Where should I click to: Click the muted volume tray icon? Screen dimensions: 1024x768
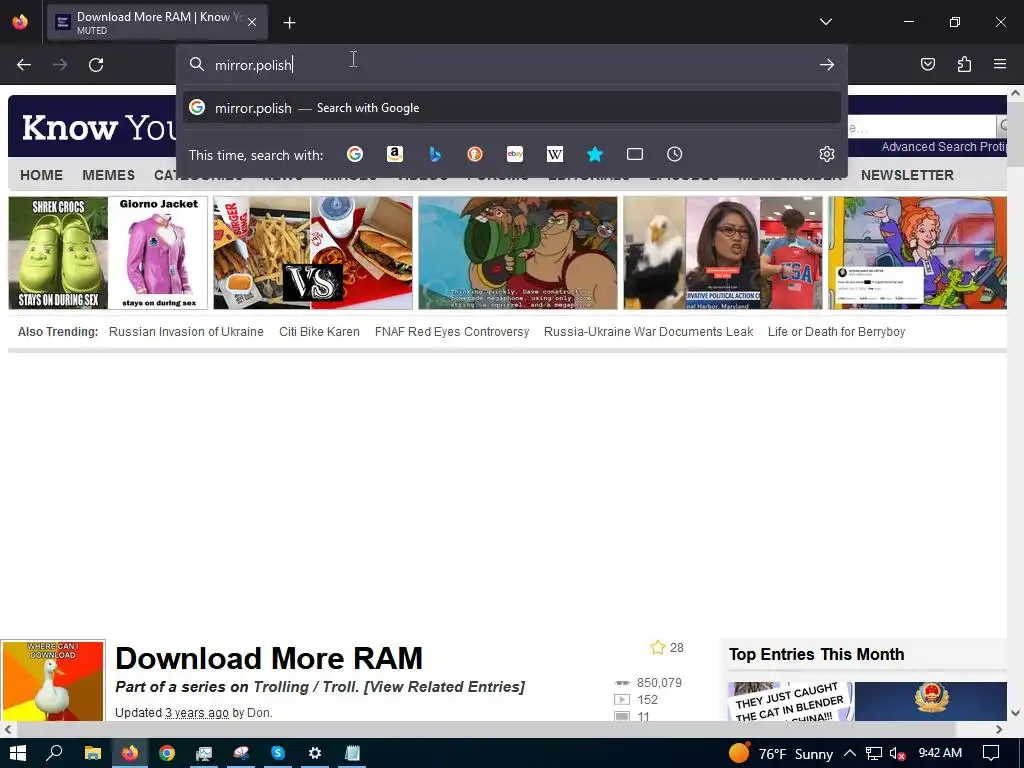897,753
